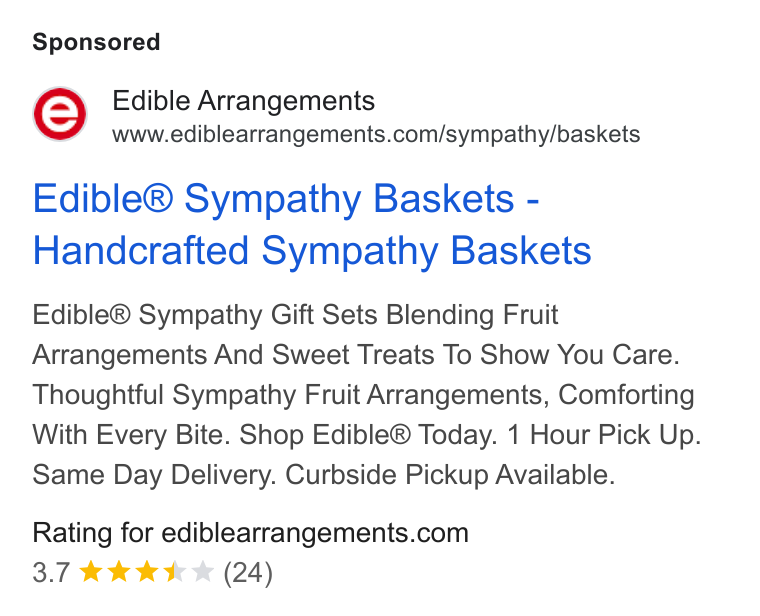The width and height of the screenshot is (760, 616).
Task: Click the ad description mentioning Same Day Delivery
Action: click(367, 395)
